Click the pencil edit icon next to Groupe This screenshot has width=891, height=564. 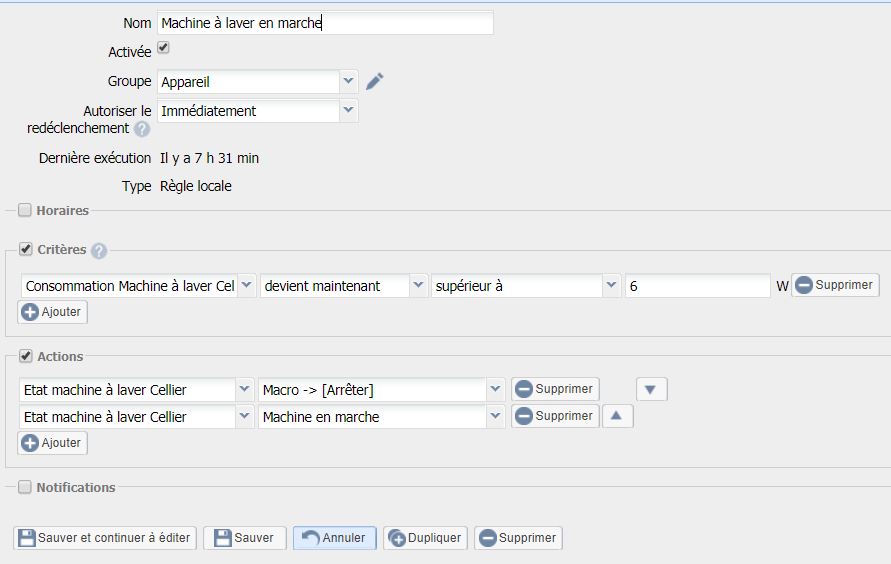click(375, 82)
